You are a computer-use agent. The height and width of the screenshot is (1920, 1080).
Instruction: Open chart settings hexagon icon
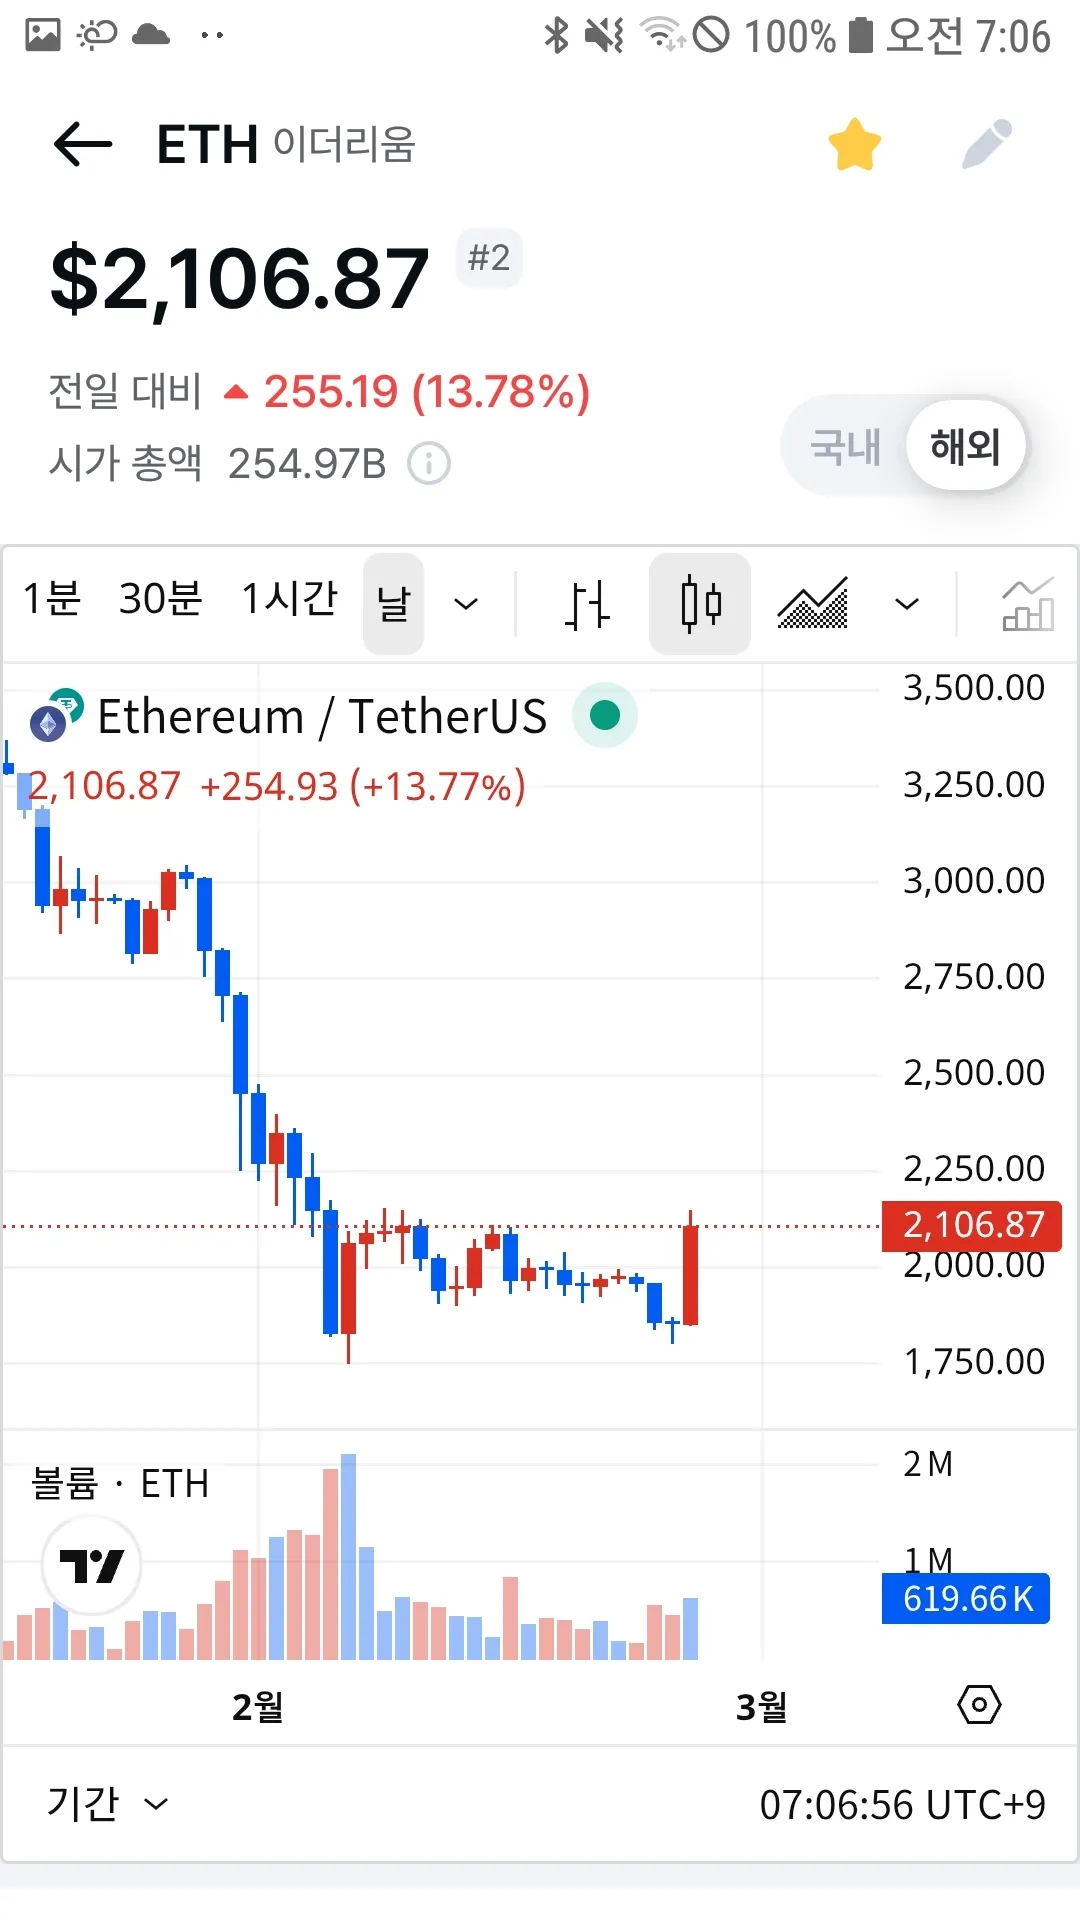tap(979, 1704)
